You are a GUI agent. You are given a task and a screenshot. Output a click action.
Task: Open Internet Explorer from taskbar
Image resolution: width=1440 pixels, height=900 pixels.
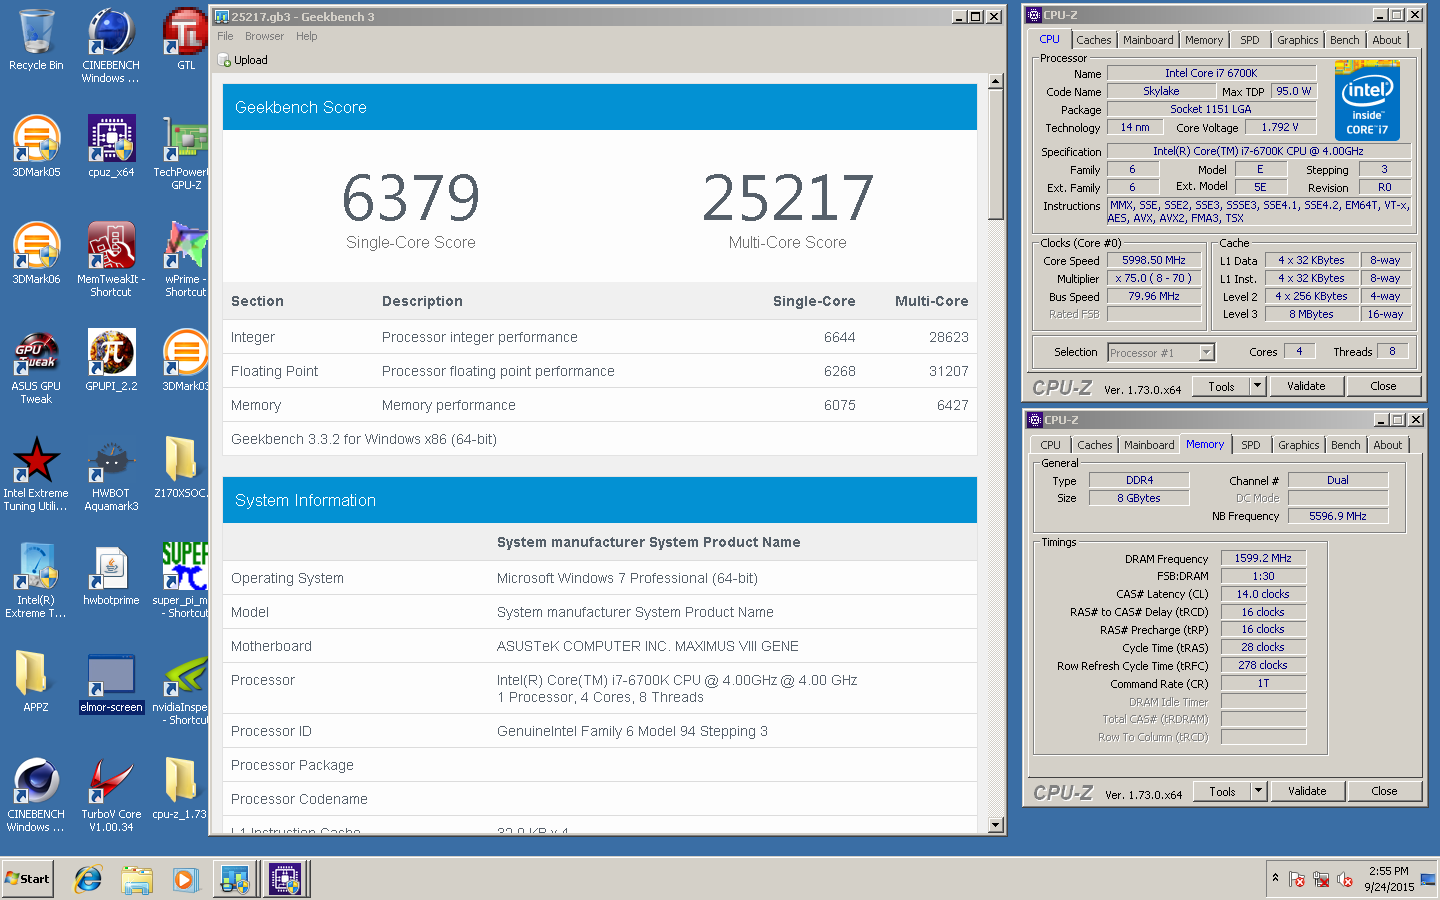pos(88,879)
